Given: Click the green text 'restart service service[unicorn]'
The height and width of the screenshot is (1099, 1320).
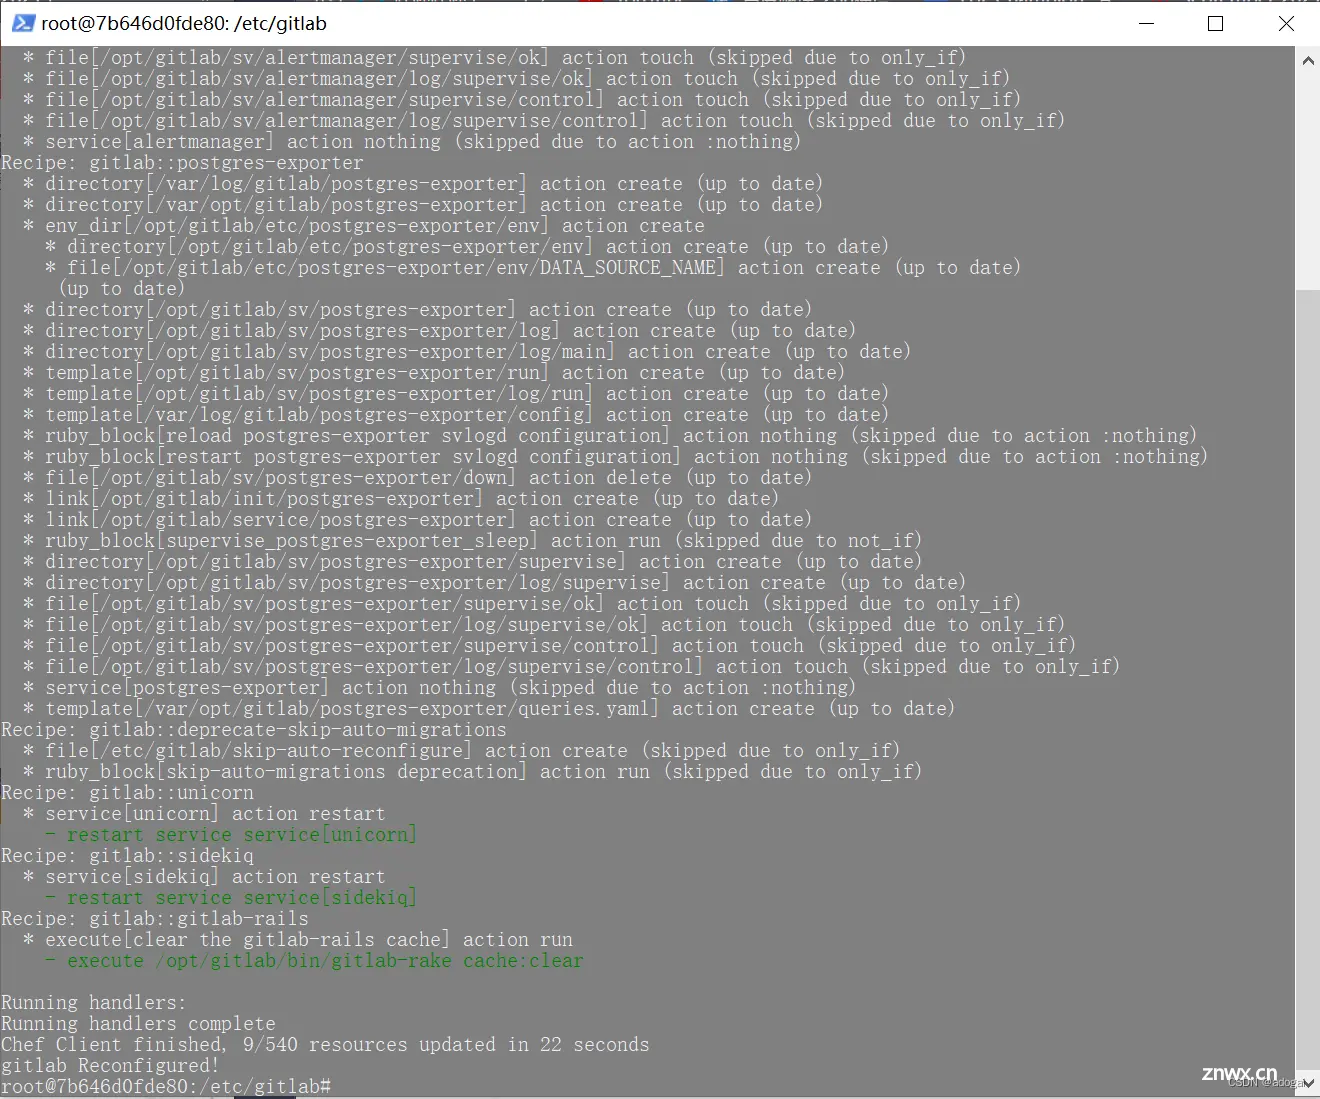Looking at the screenshot, I should [x=242, y=835].
